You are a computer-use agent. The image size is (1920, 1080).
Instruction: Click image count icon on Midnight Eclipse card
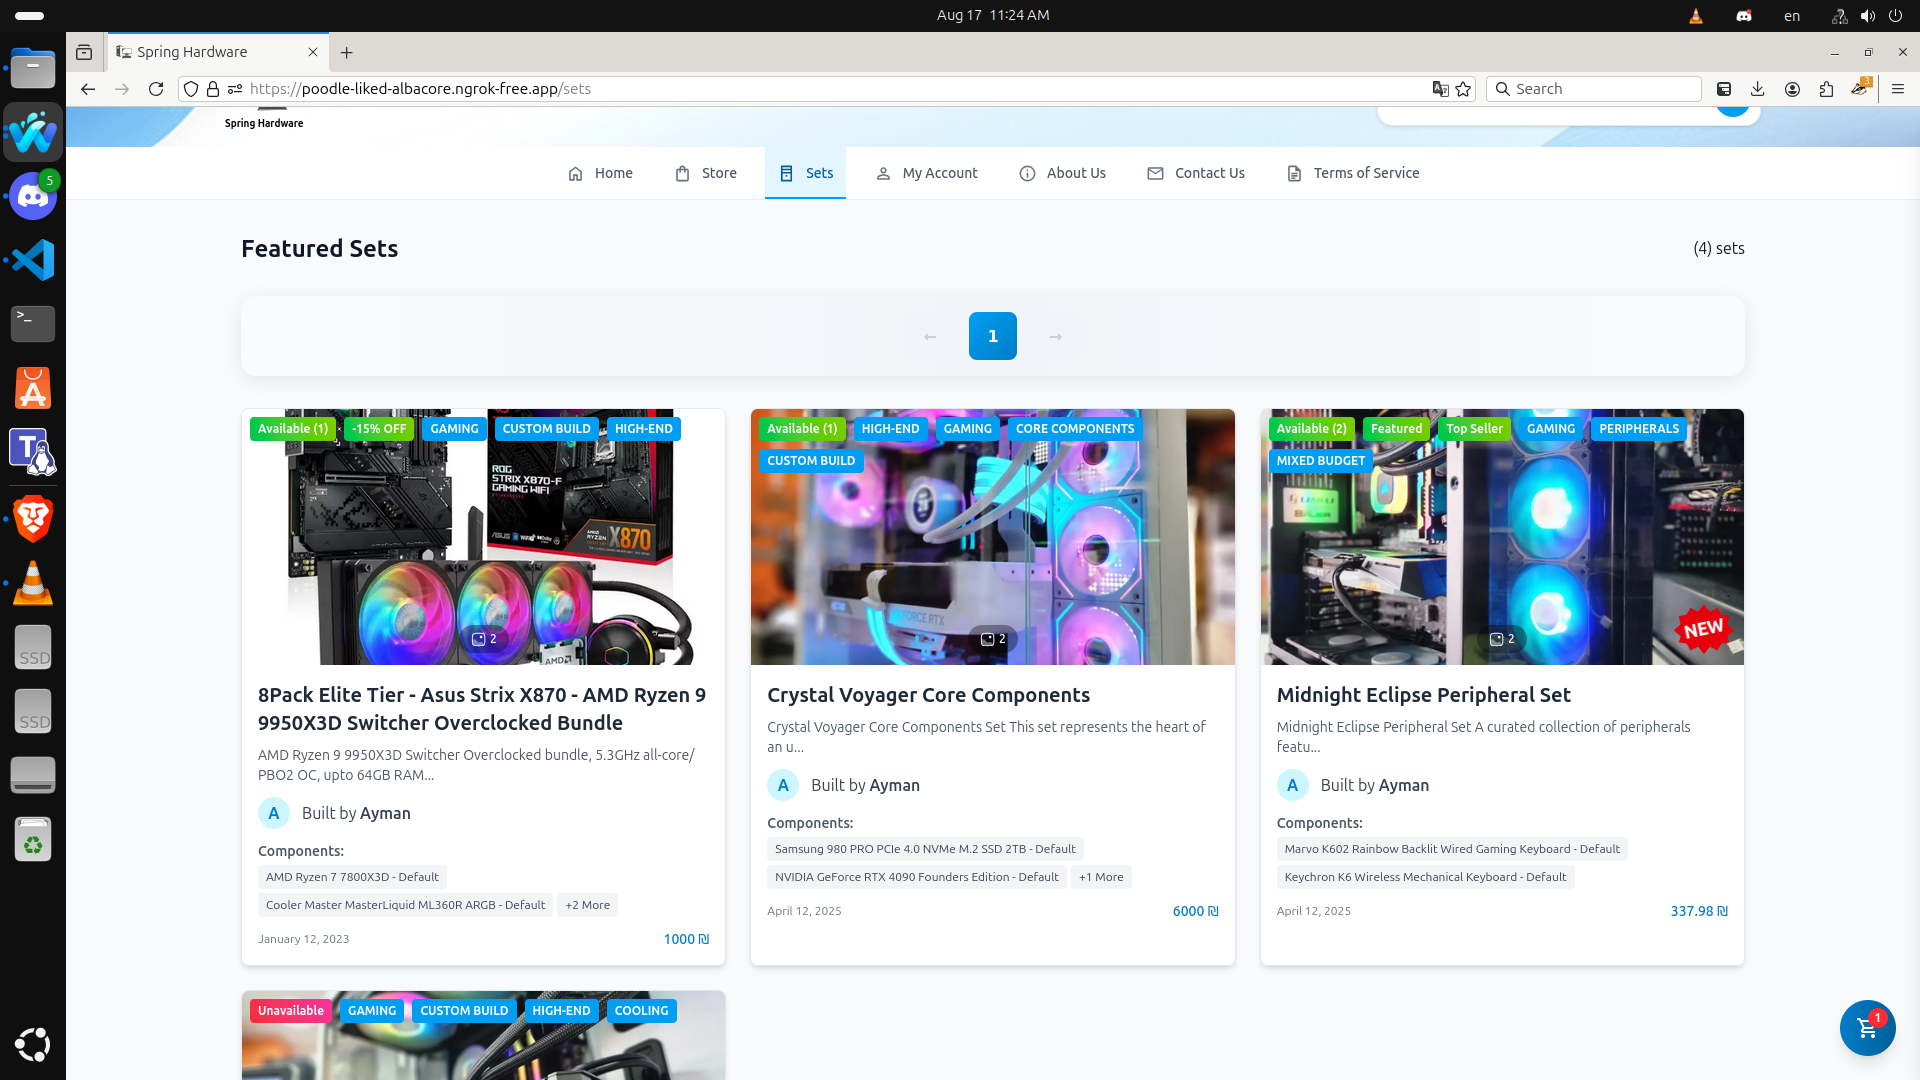1502,639
